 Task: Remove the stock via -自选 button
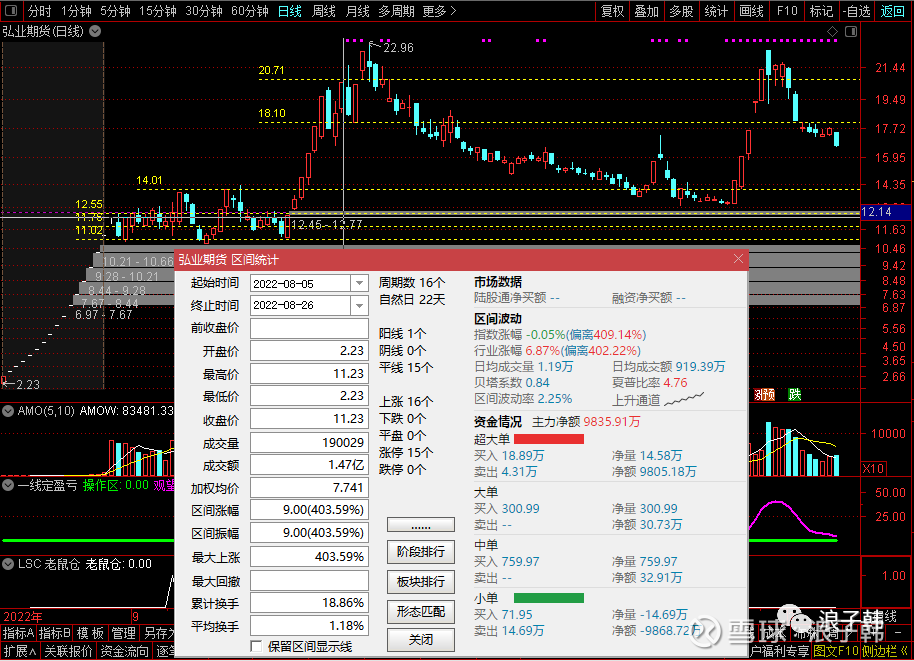coord(856,11)
